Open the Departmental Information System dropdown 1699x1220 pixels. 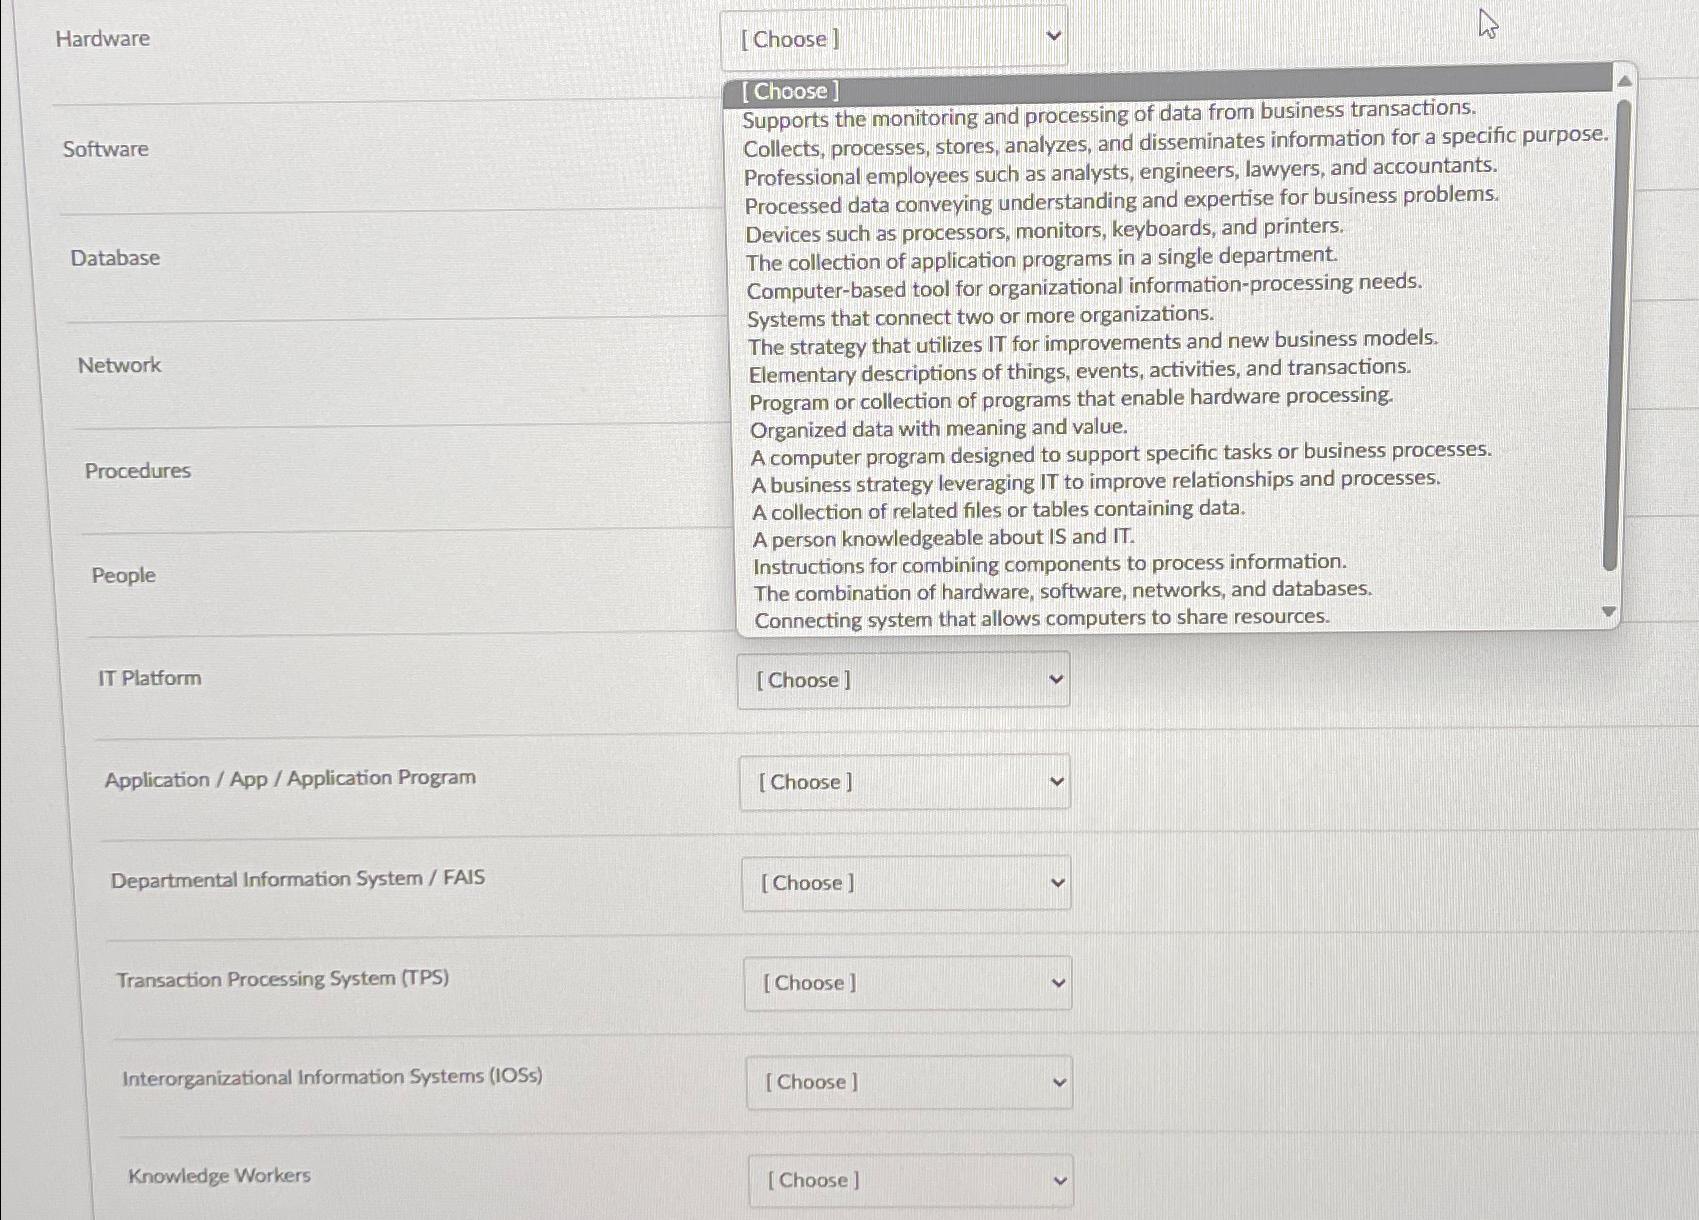point(906,882)
